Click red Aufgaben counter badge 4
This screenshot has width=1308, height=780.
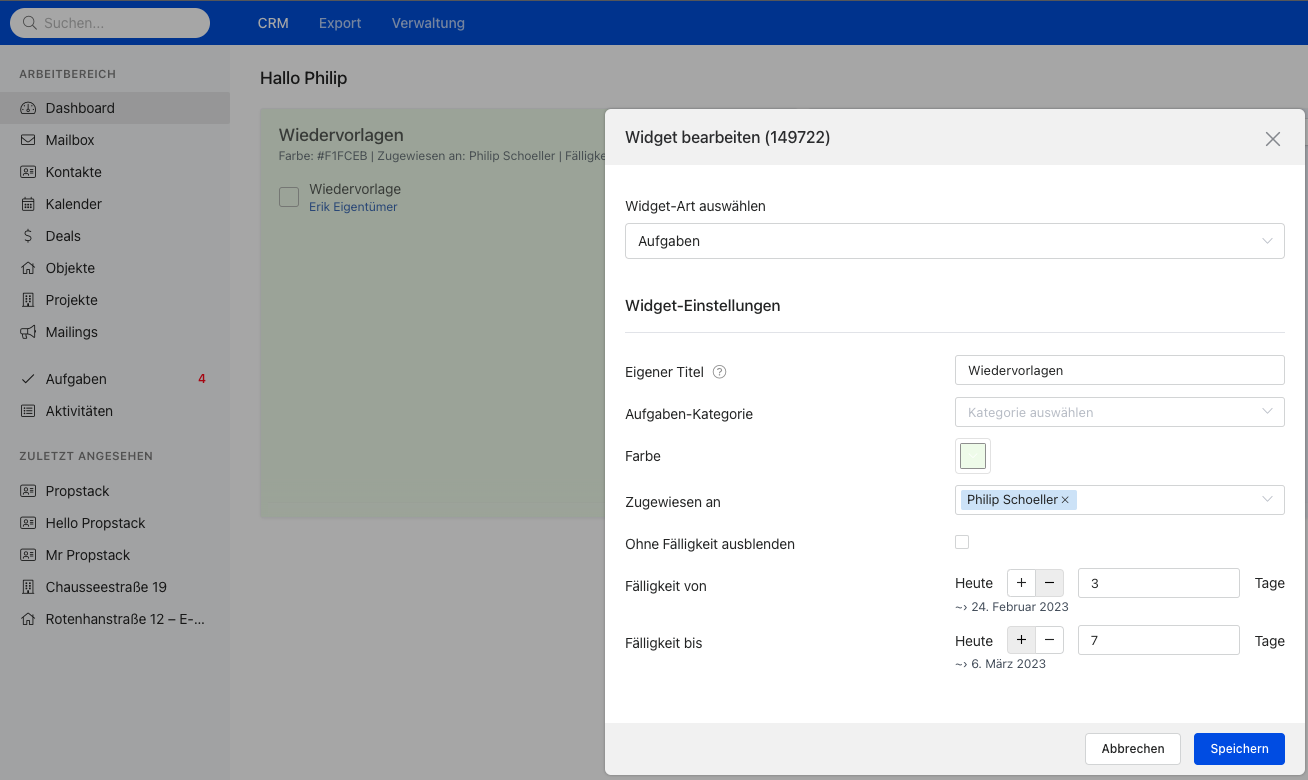202,379
